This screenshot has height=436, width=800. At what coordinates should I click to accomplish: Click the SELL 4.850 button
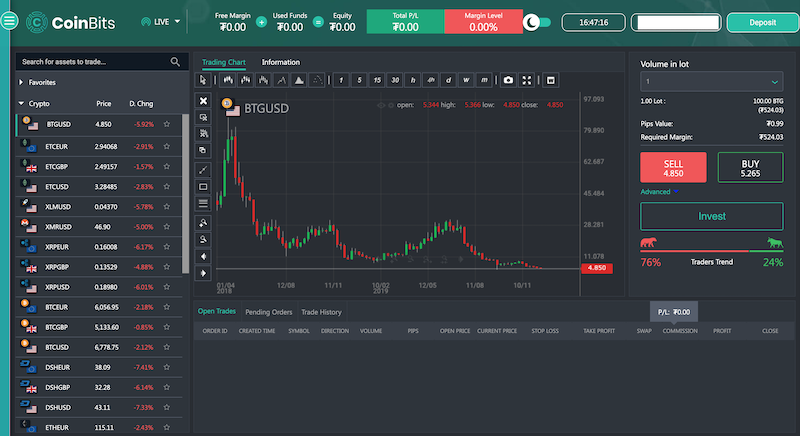point(673,167)
